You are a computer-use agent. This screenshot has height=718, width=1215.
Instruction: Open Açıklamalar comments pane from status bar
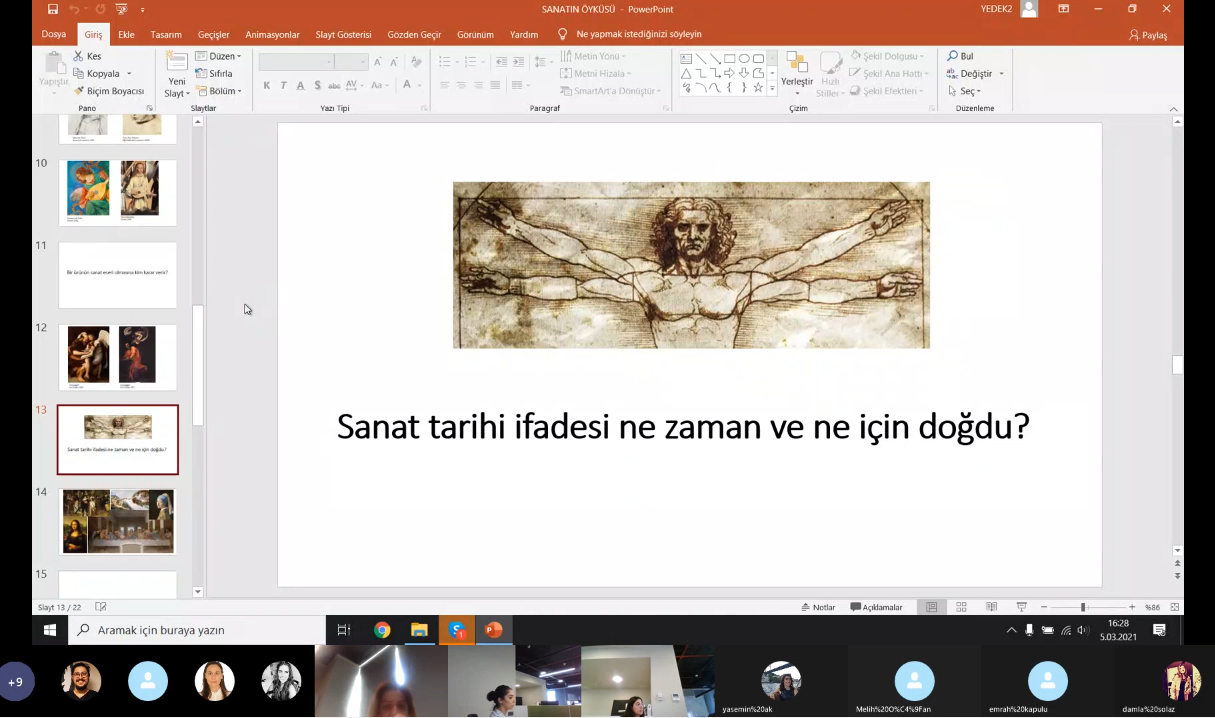(876, 607)
